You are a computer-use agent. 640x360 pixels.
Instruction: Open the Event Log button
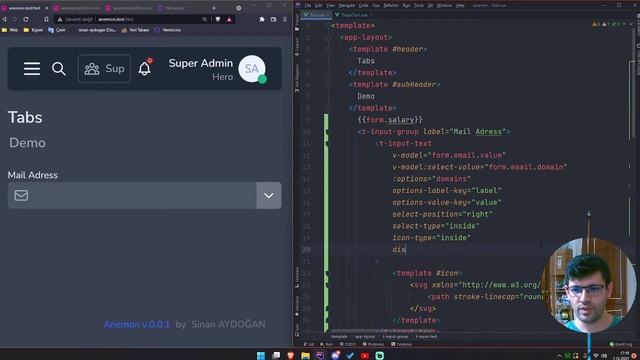click(x=621, y=344)
